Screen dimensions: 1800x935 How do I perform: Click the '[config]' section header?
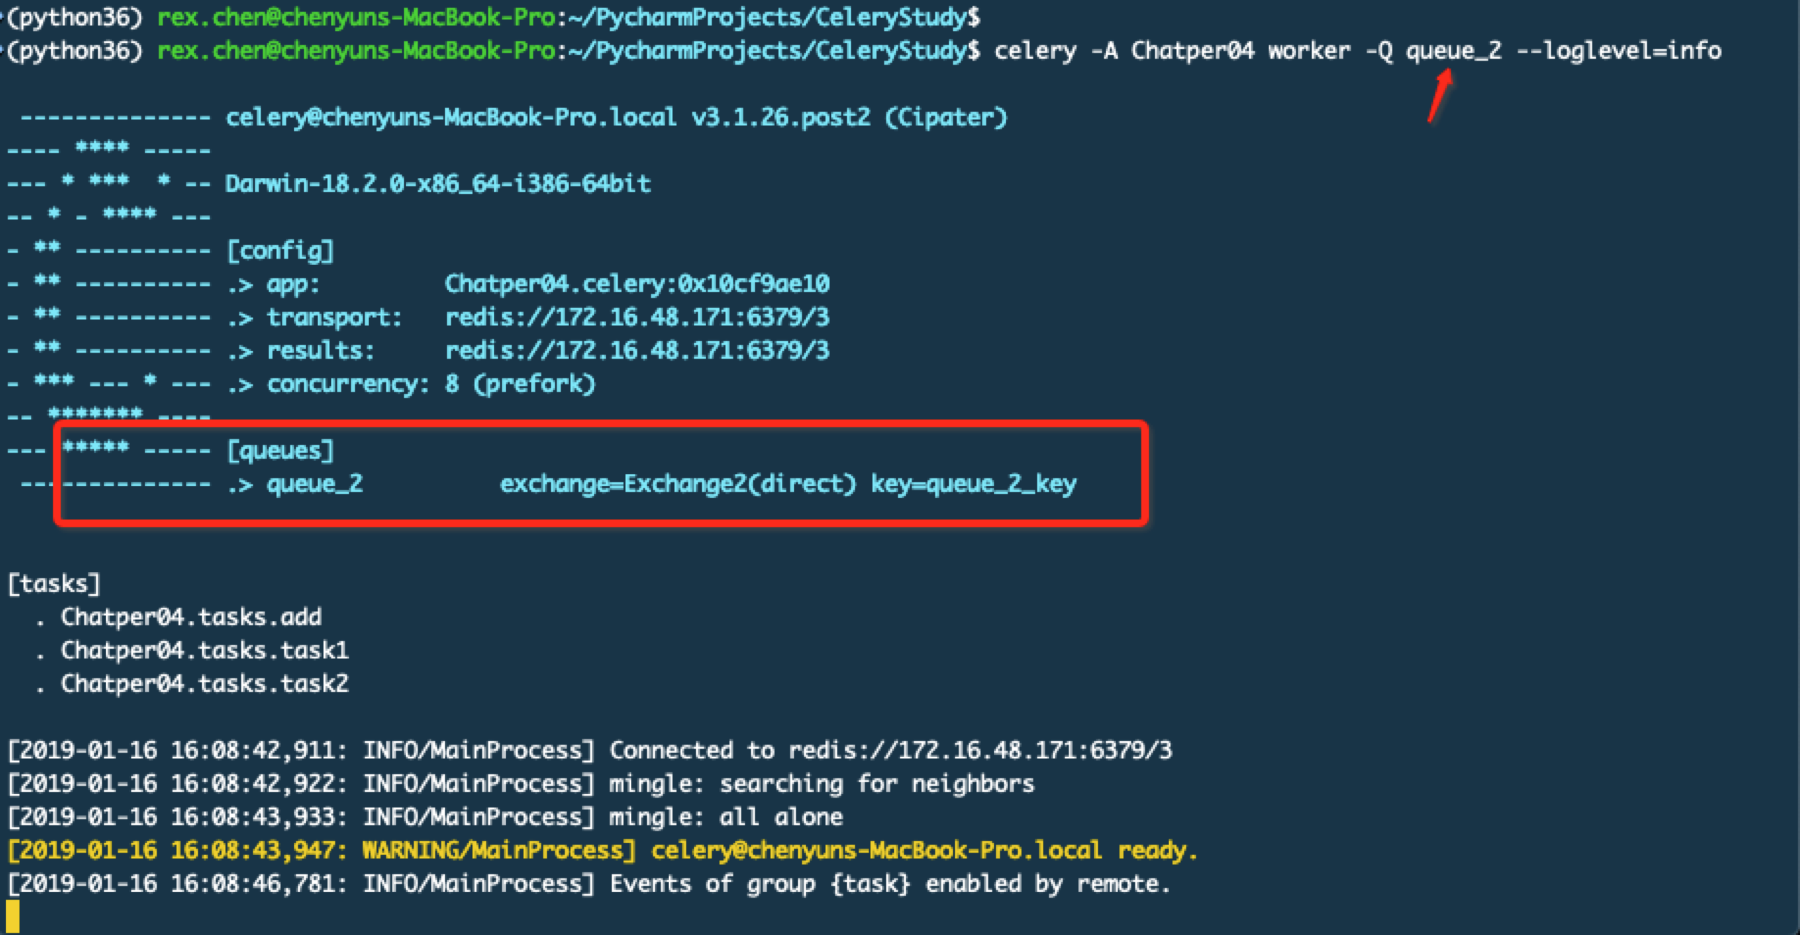[280, 250]
